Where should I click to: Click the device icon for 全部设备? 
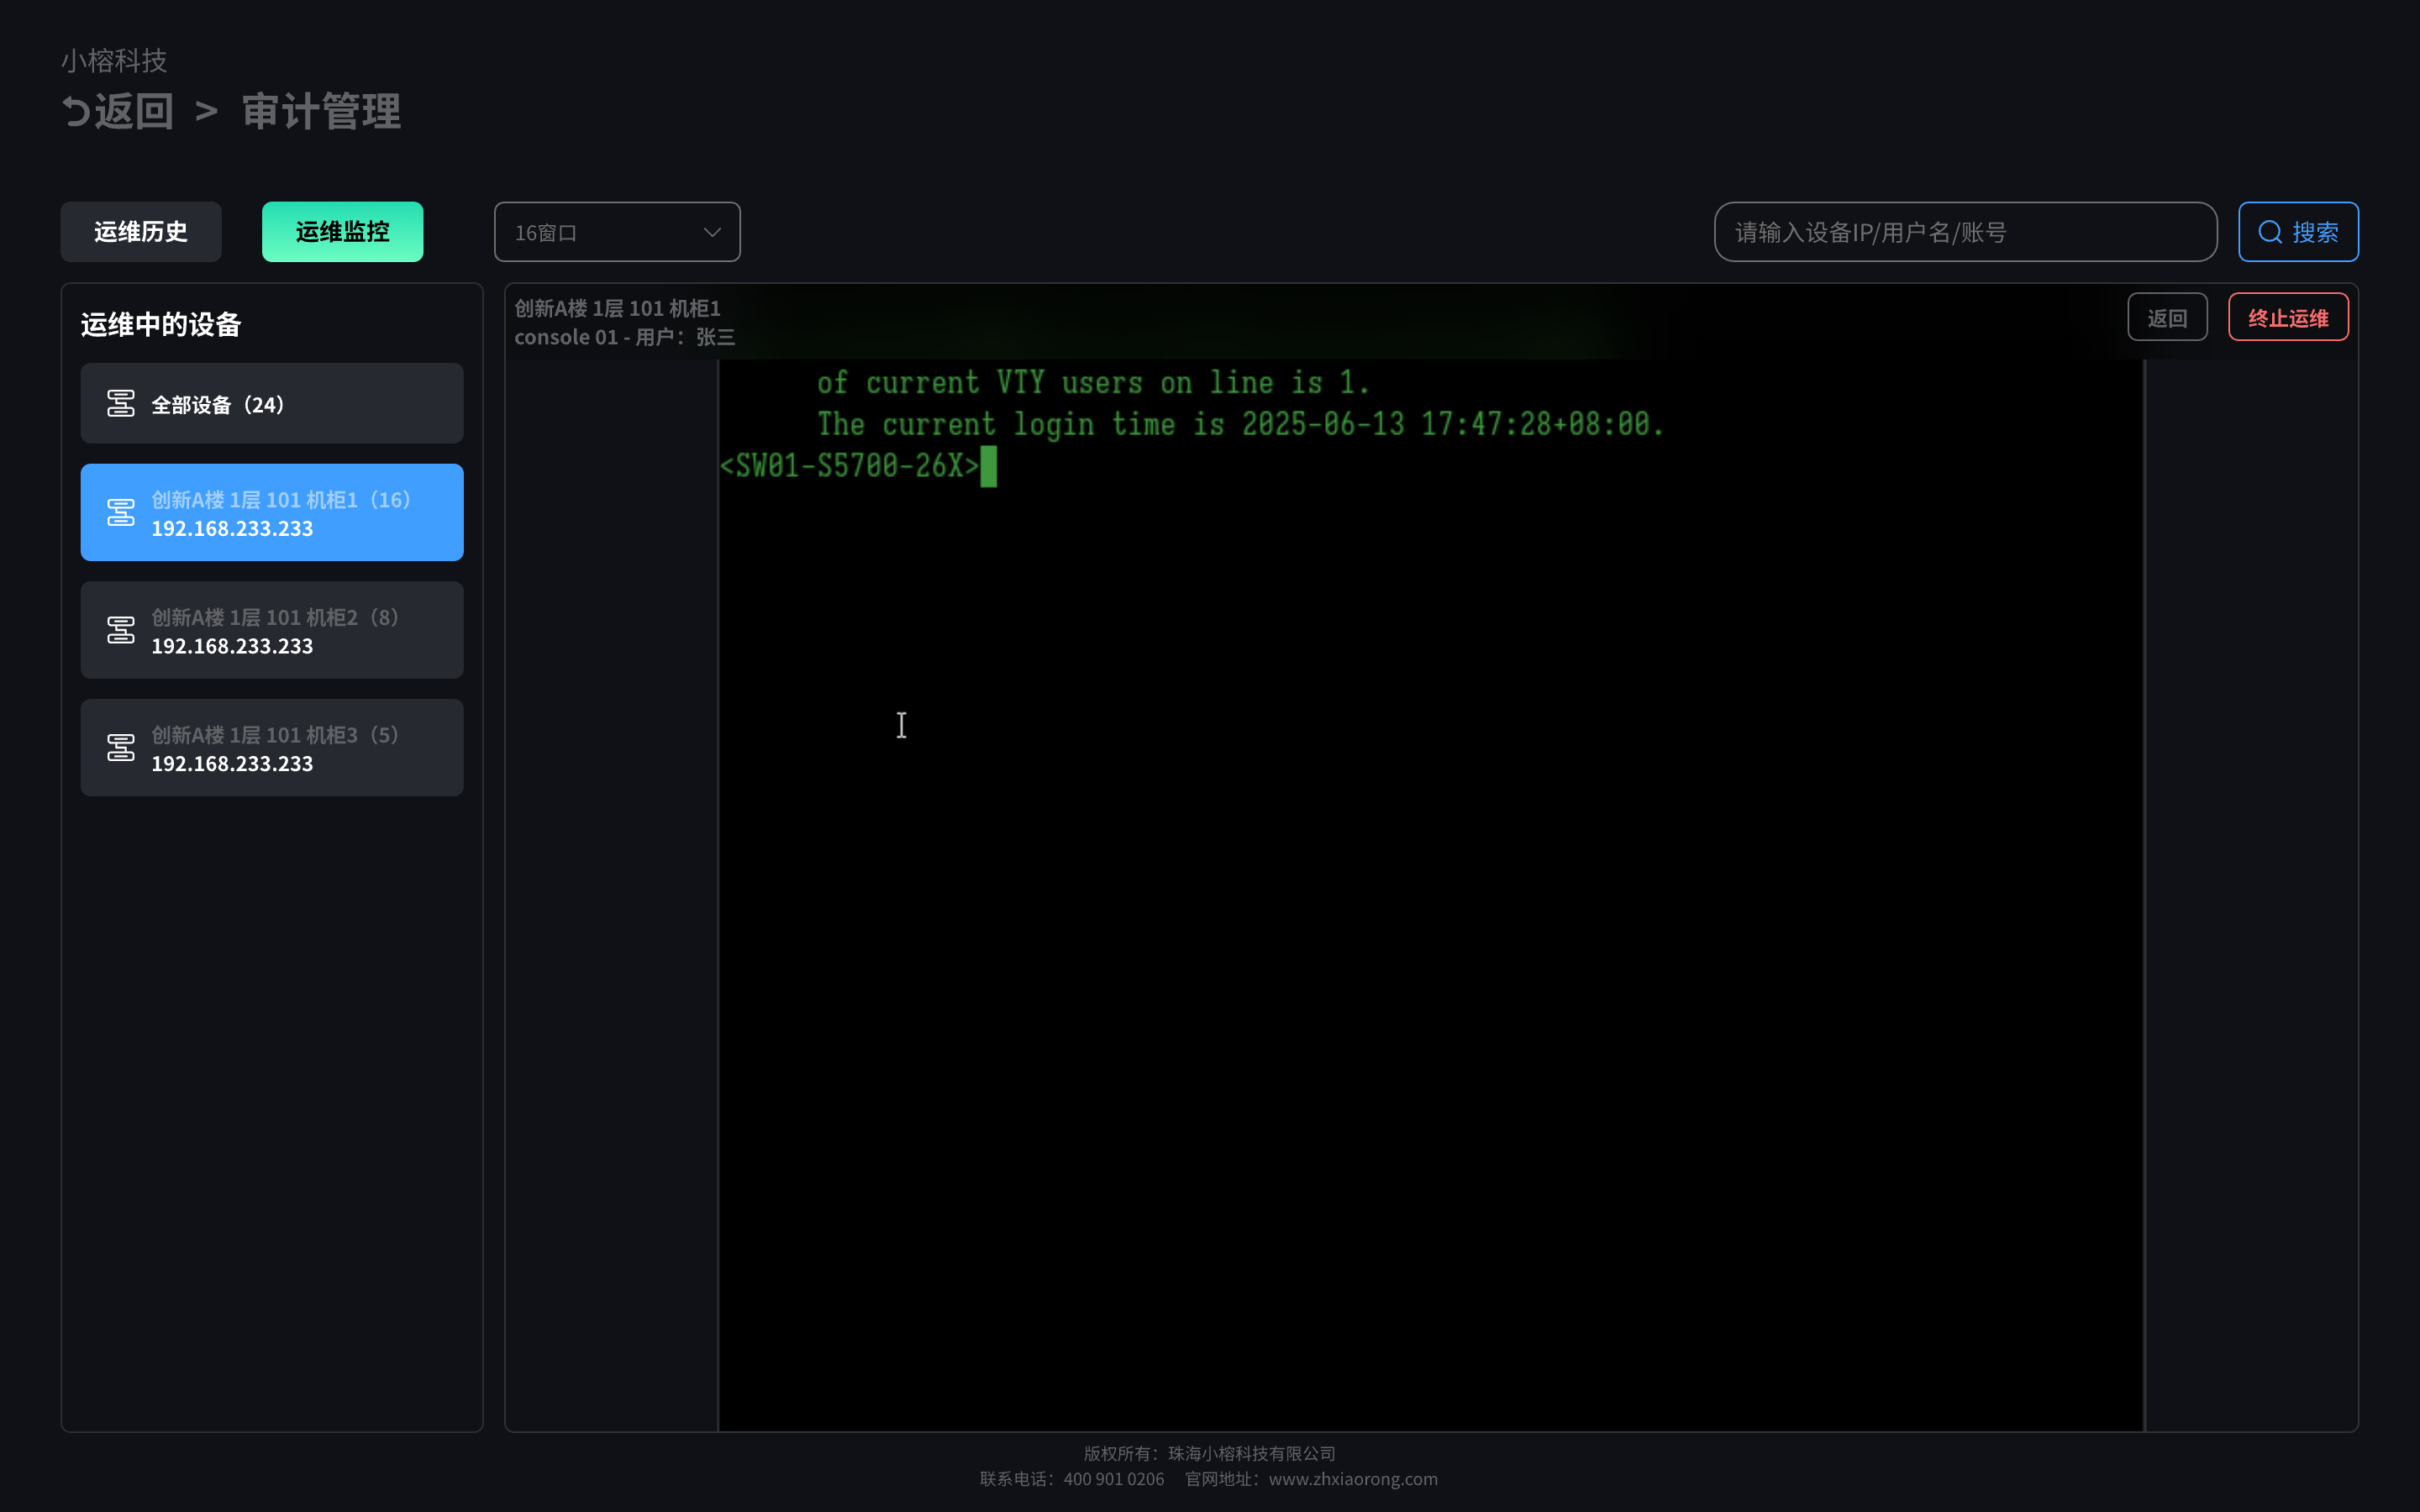point(121,404)
